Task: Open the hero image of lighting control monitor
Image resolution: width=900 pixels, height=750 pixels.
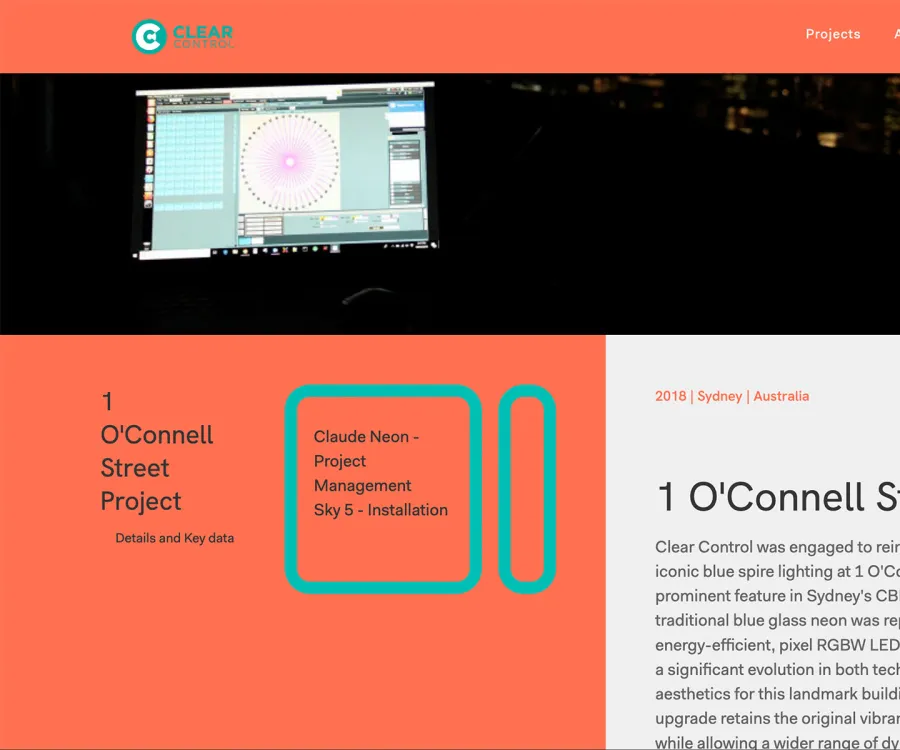Action: 450,204
